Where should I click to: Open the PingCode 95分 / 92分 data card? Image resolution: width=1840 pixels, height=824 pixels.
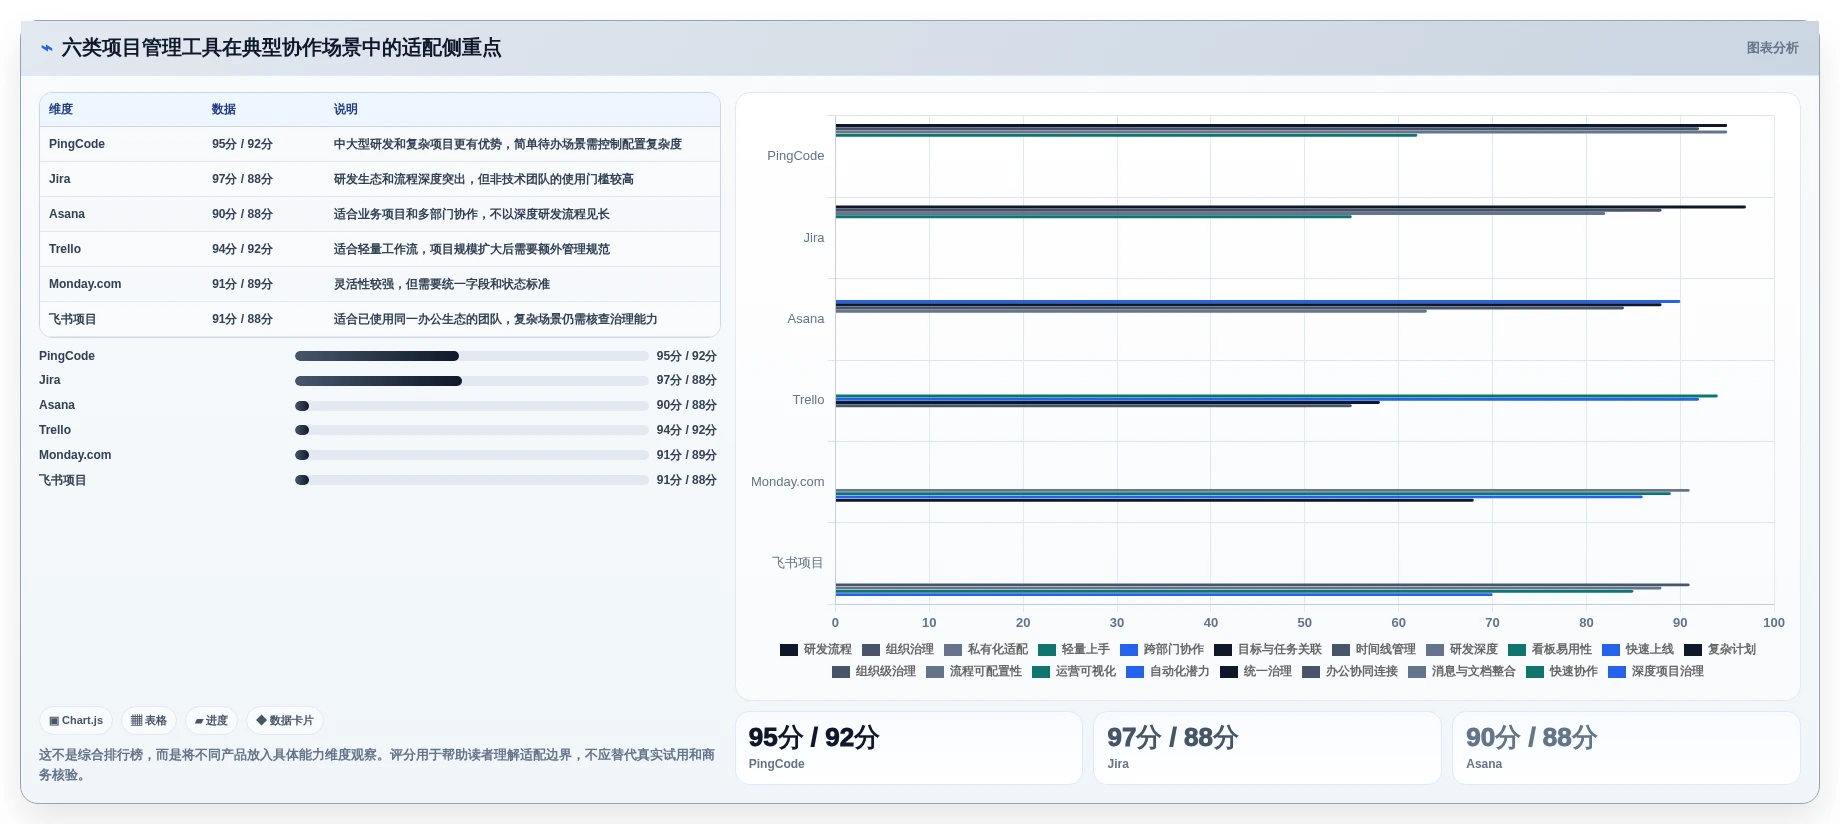(909, 748)
